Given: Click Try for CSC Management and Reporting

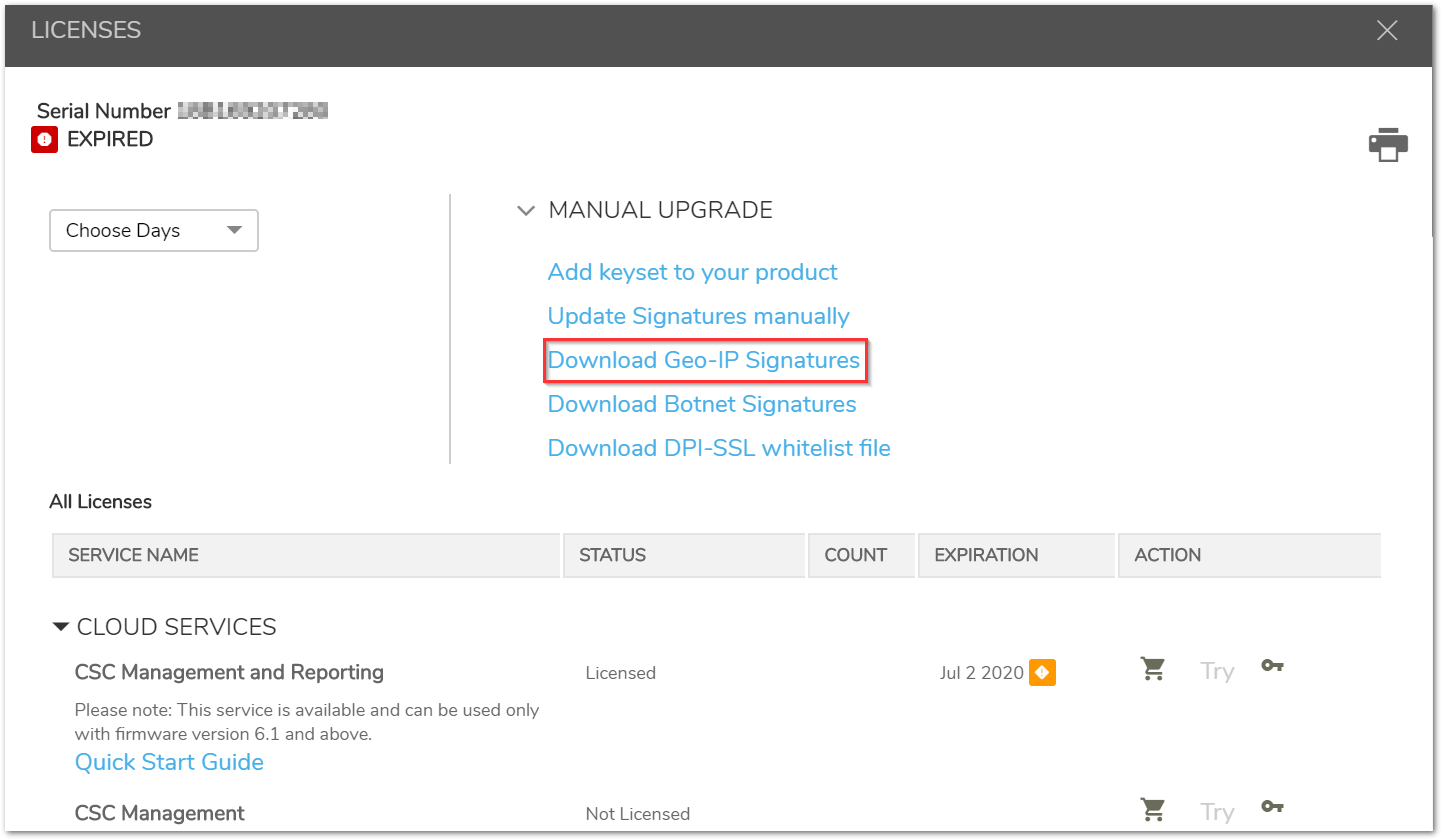Looking at the screenshot, I should click(1217, 671).
